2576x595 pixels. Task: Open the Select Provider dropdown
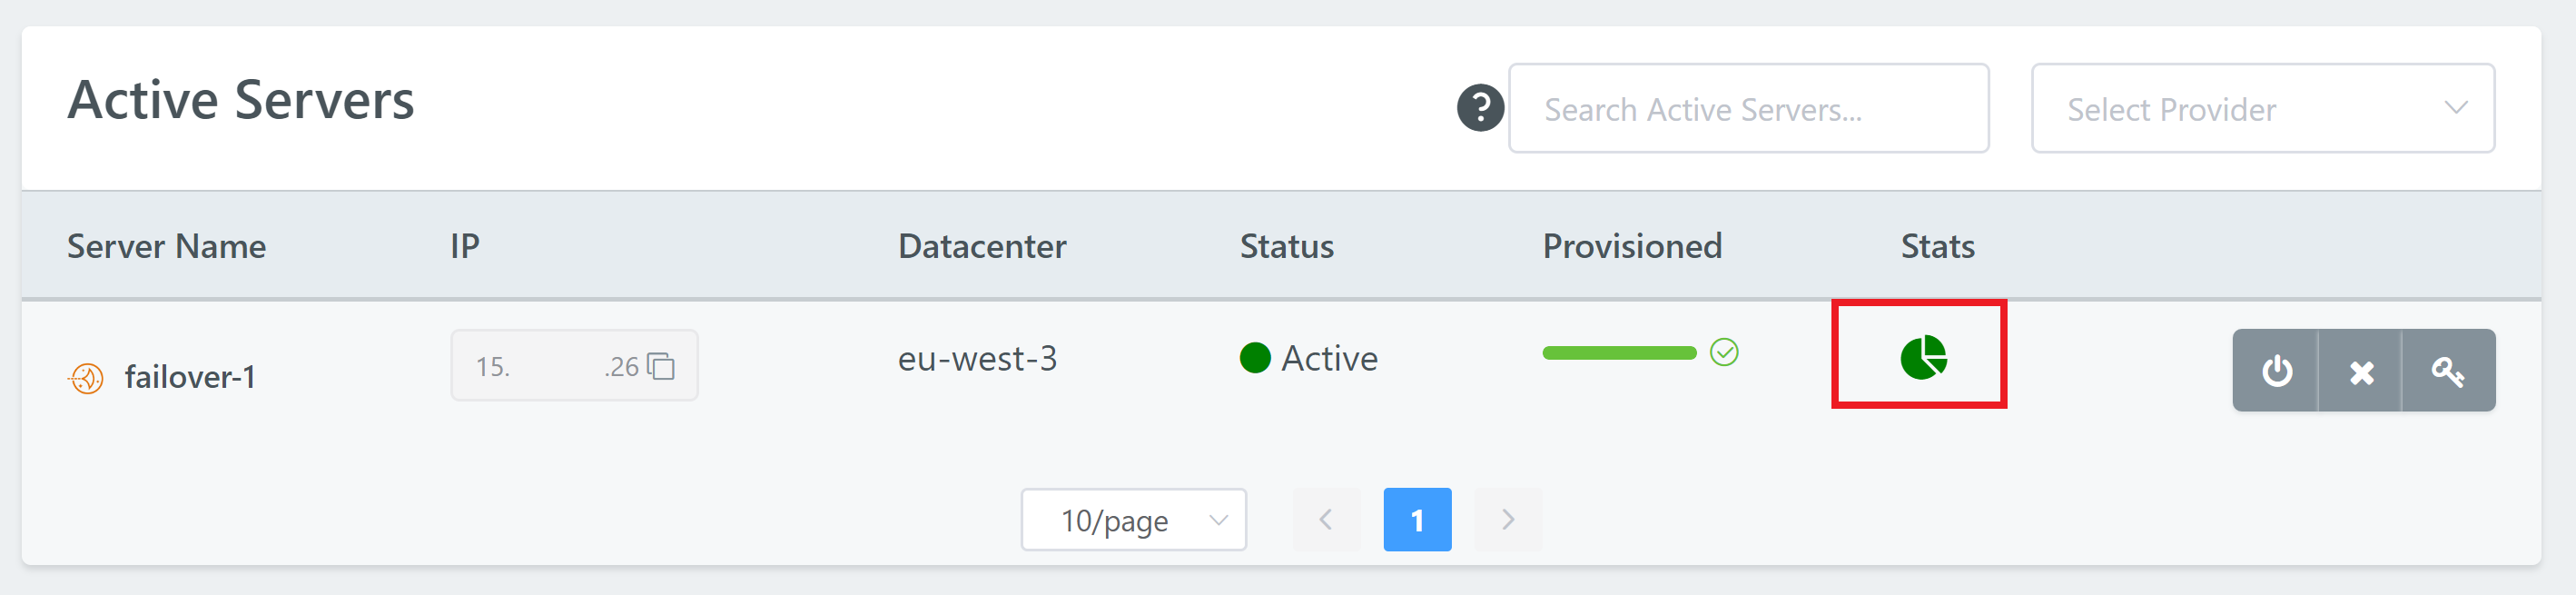pyautogui.click(x=2260, y=109)
